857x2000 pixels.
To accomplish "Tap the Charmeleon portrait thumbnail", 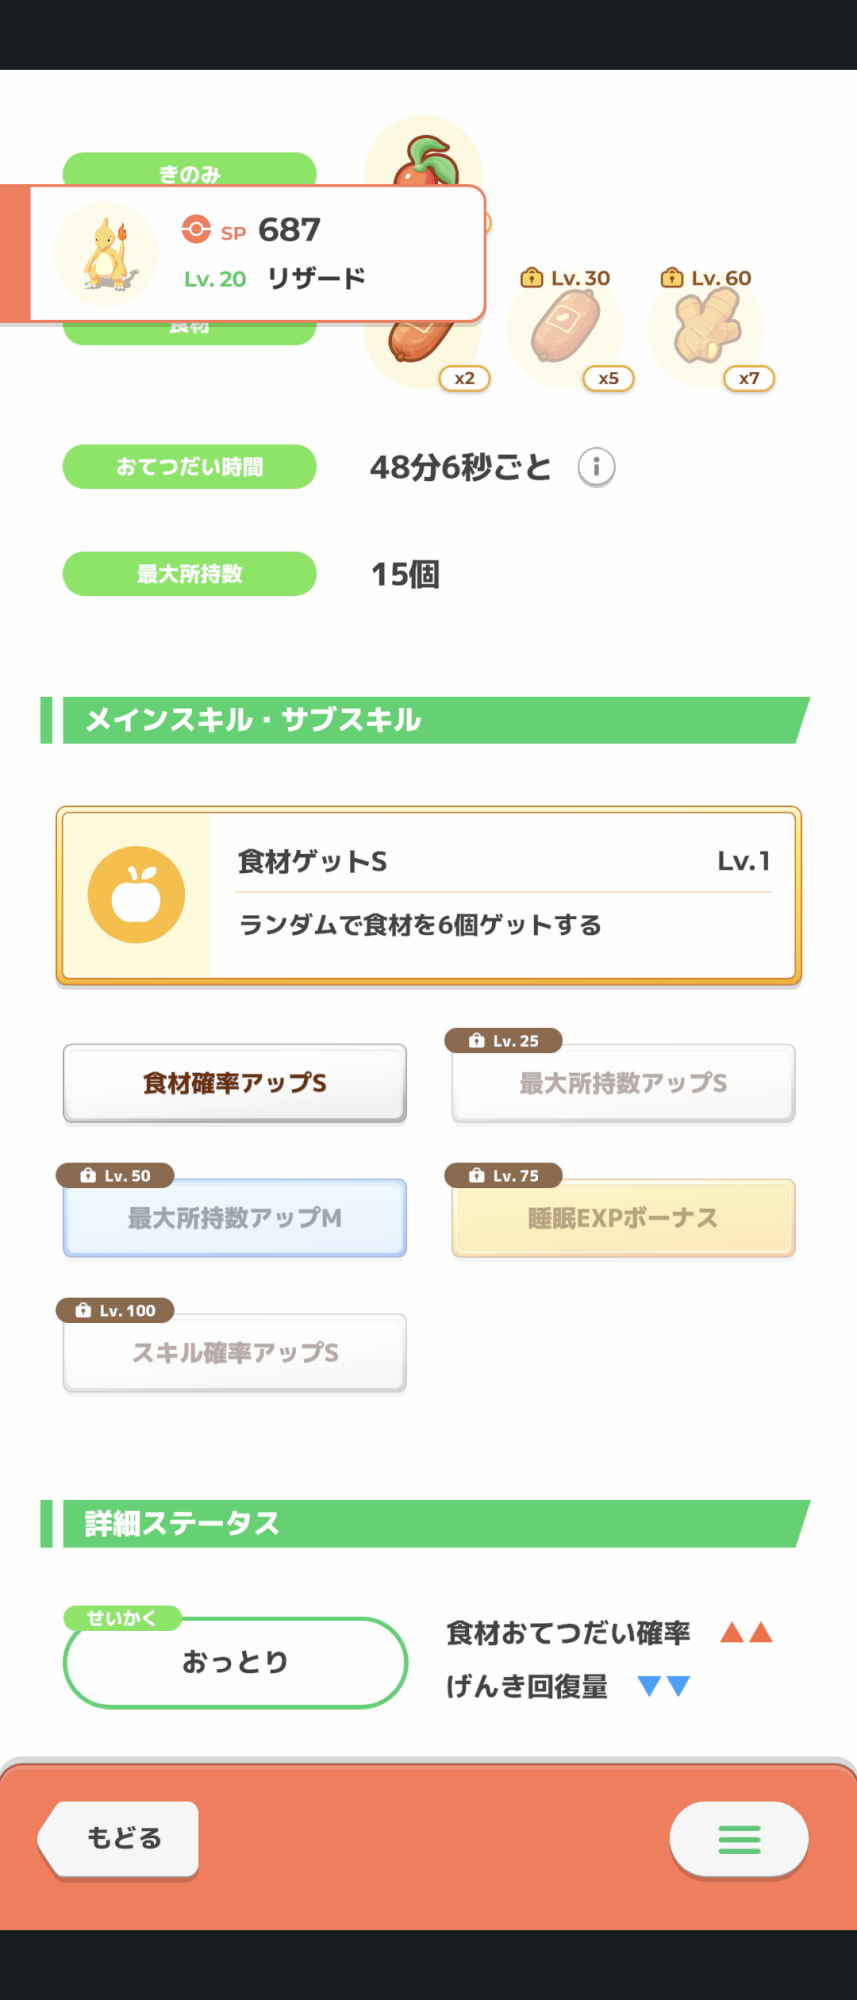I will click(x=106, y=254).
